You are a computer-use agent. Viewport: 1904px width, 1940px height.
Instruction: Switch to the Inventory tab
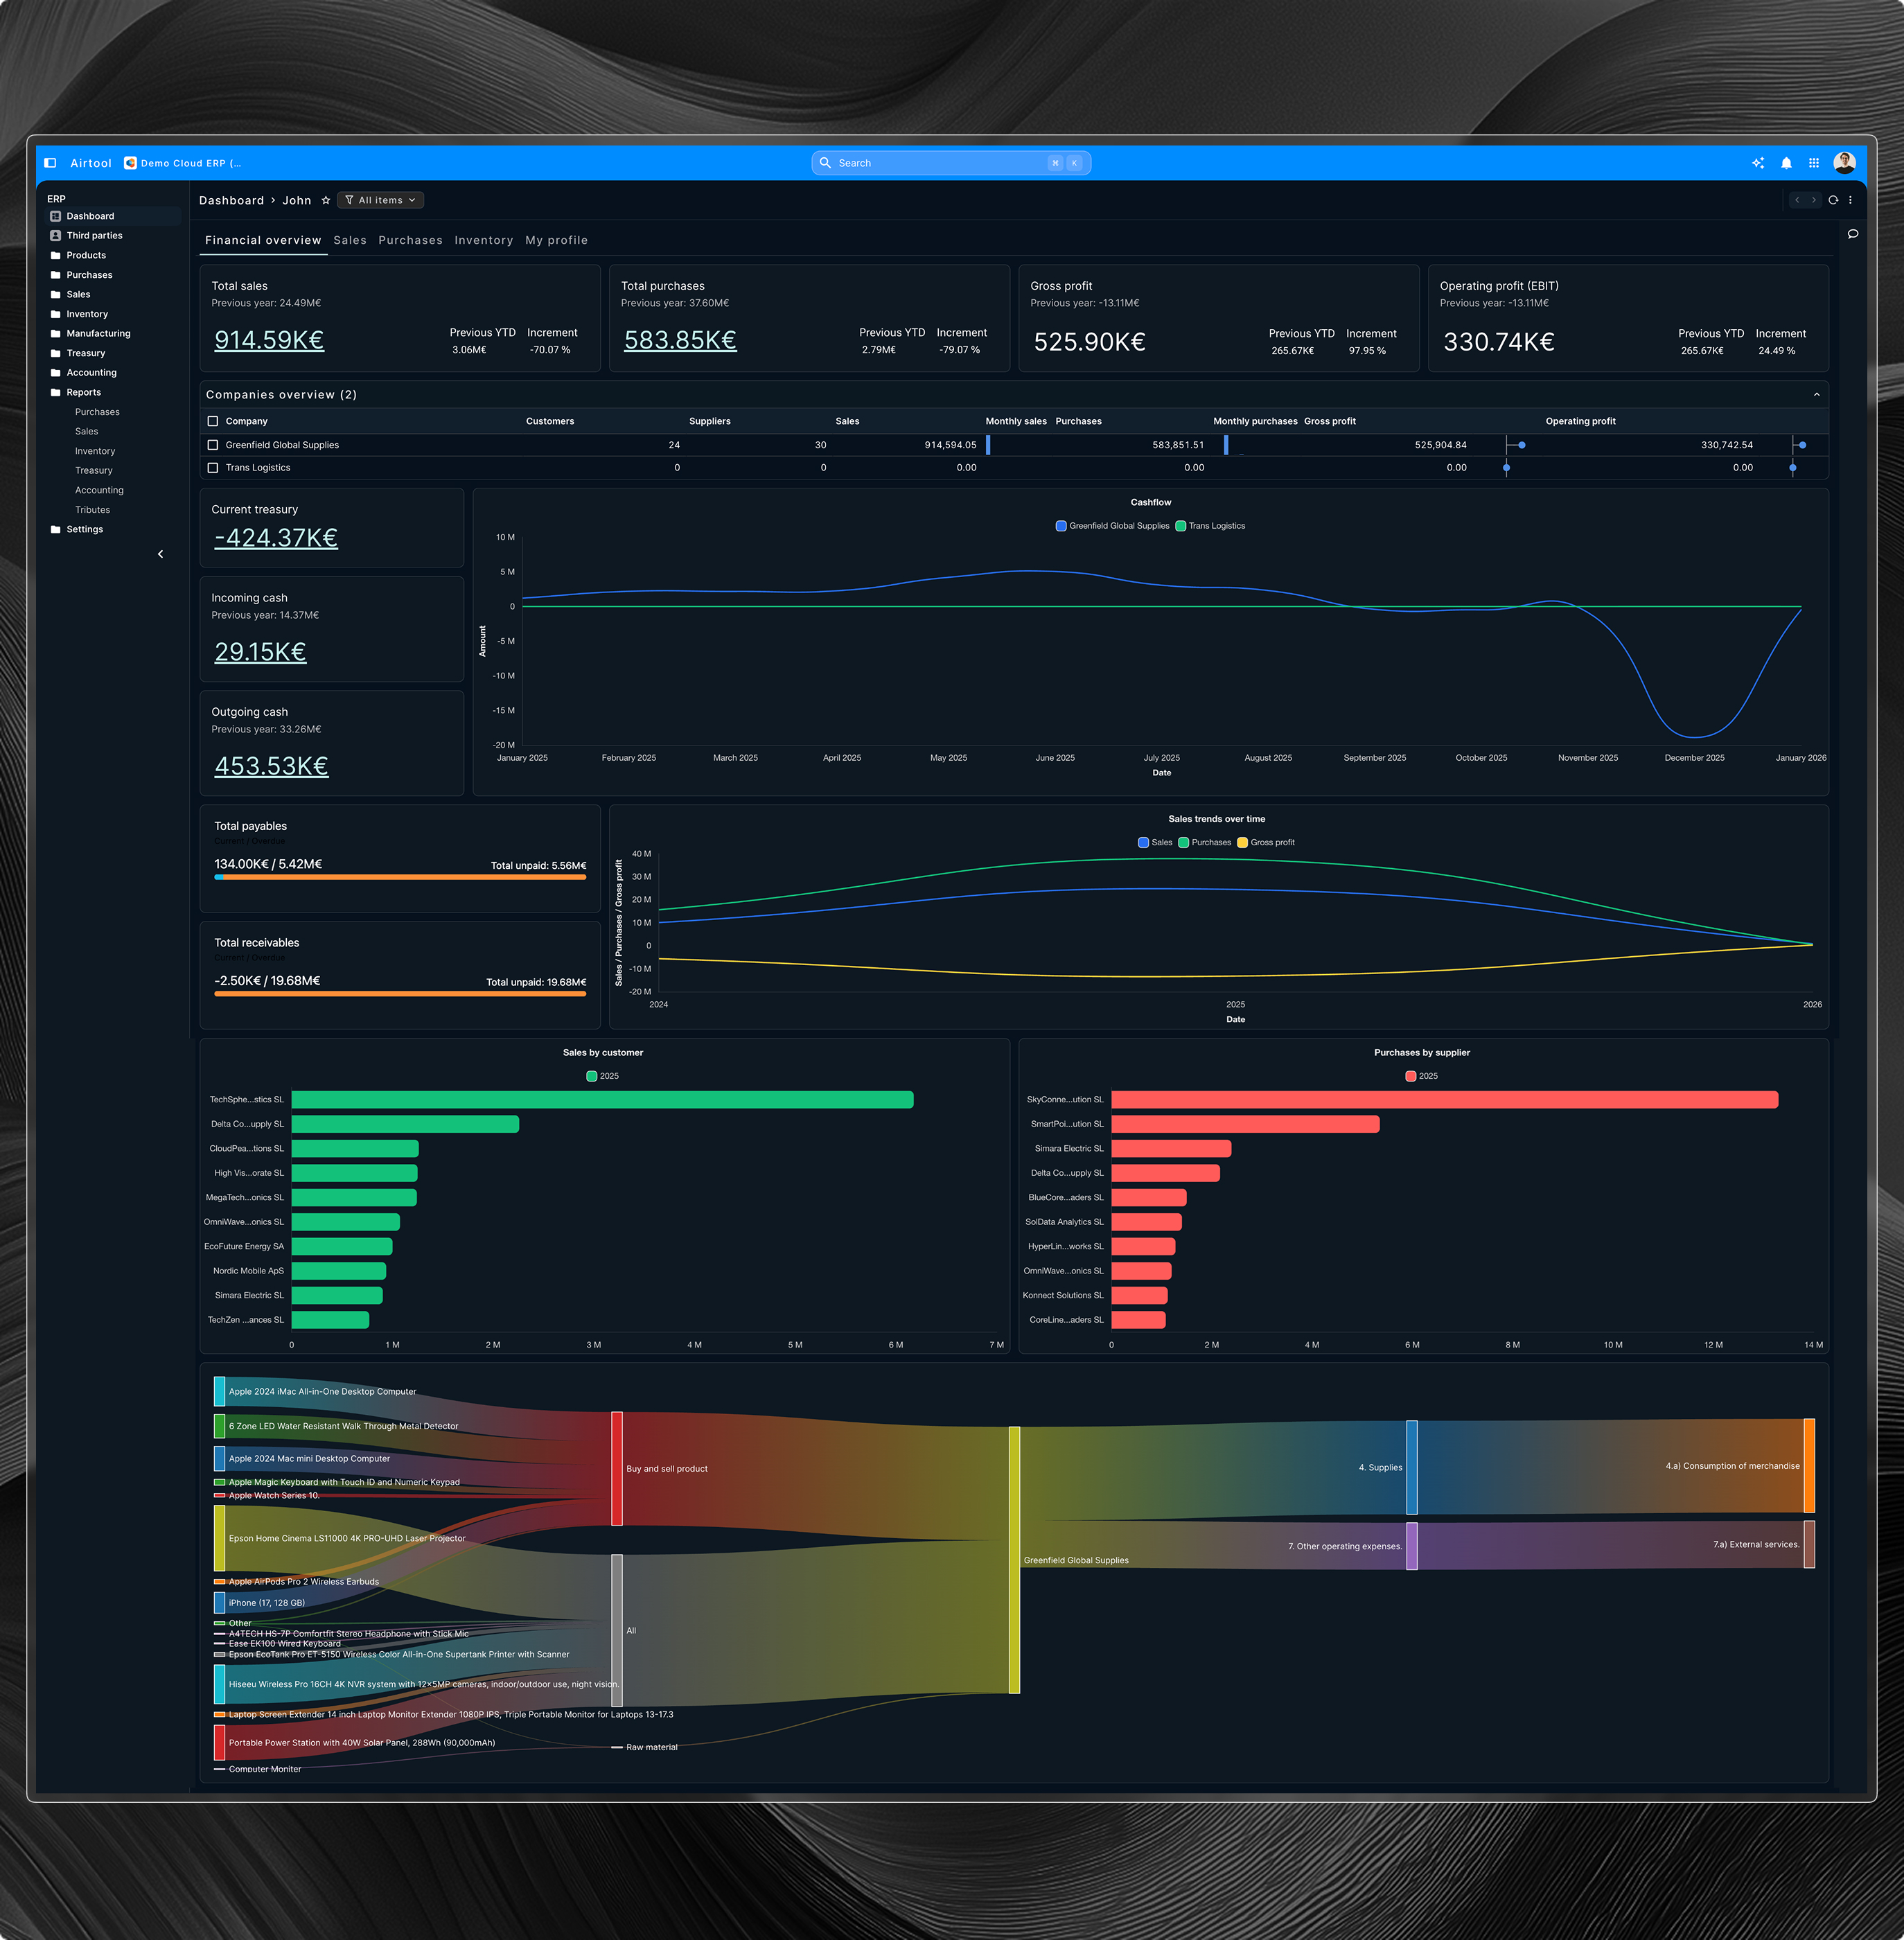(x=483, y=240)
